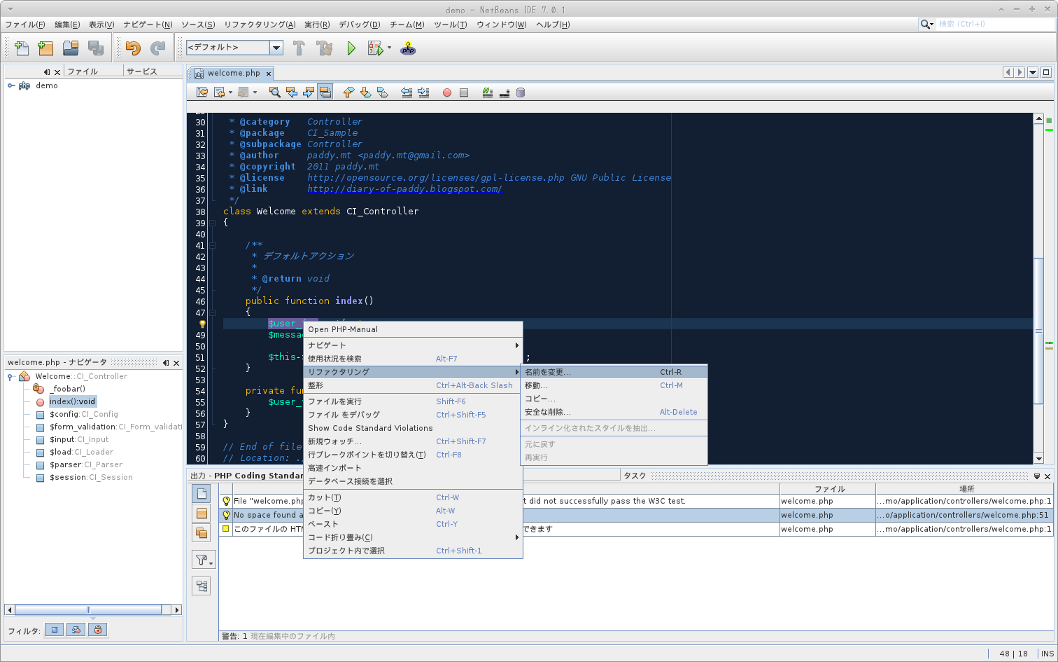Click the http://diary-of-paddy.blogspot.com/ link
The image size is (1058, 662).
404,189
